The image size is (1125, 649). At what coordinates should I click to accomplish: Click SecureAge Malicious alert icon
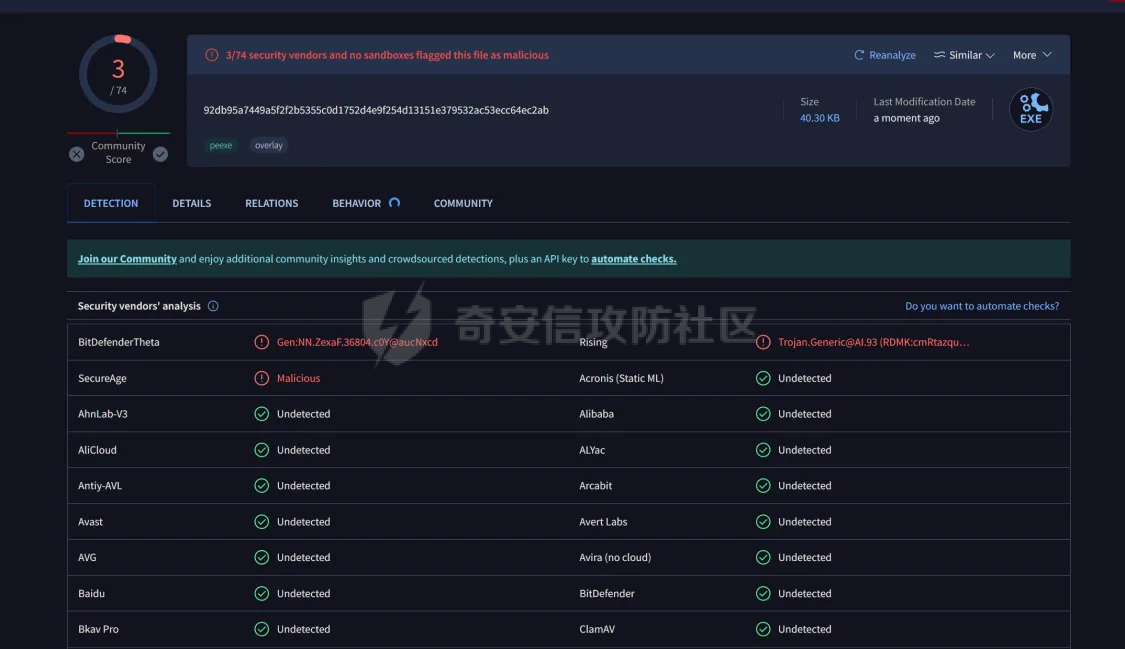(x=261, y=378)
